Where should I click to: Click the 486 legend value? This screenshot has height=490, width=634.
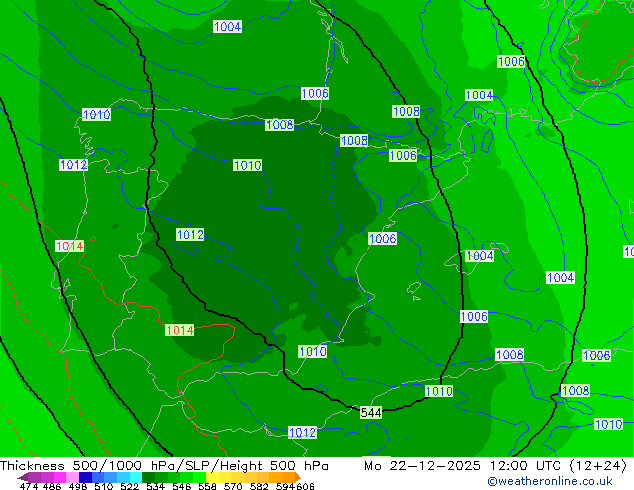(52, 486)
